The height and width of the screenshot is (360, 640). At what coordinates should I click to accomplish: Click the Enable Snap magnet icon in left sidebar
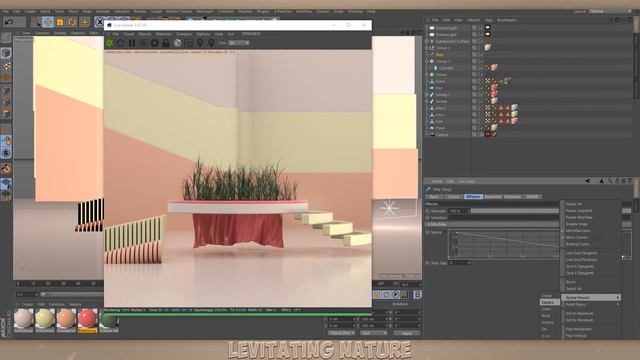click(6, 169)
